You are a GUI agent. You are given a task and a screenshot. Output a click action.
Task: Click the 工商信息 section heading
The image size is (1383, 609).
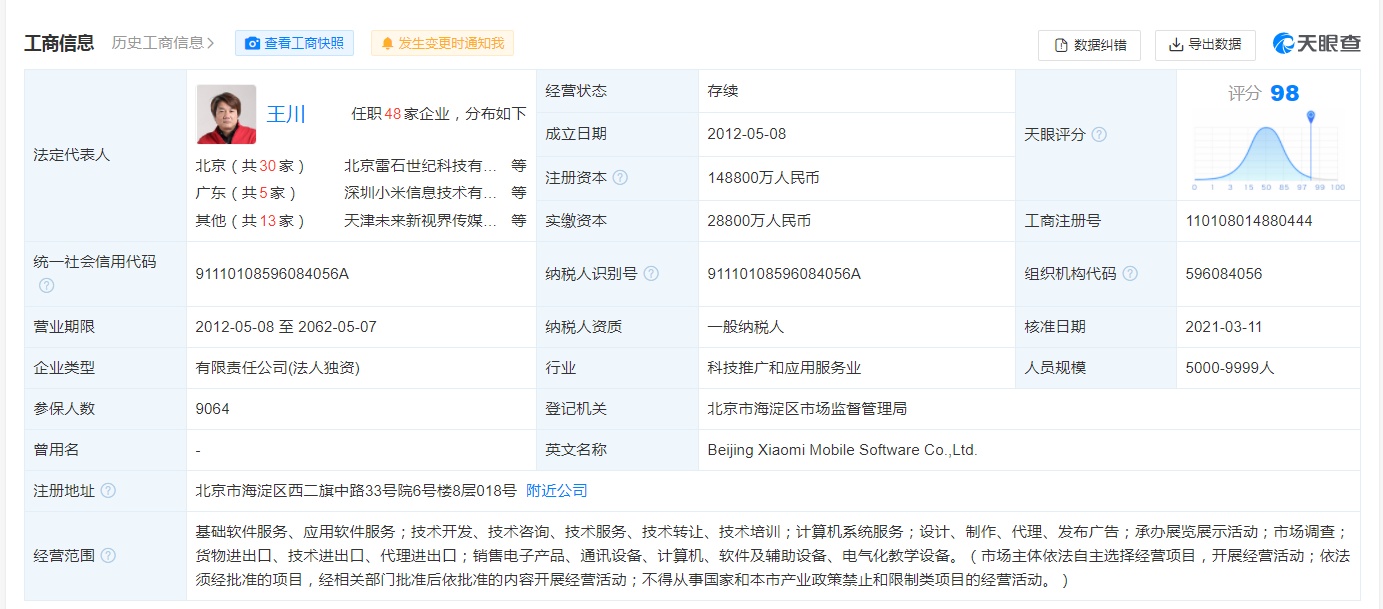tap(59, 43)
